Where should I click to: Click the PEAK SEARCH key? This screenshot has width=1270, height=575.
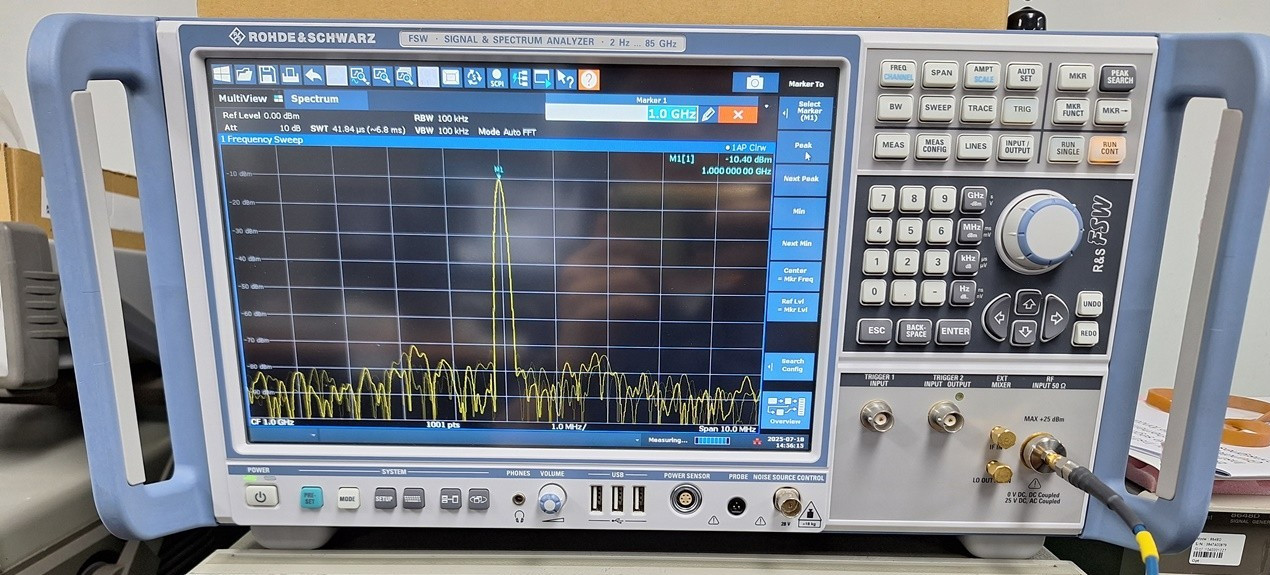tap(1119, 78)
